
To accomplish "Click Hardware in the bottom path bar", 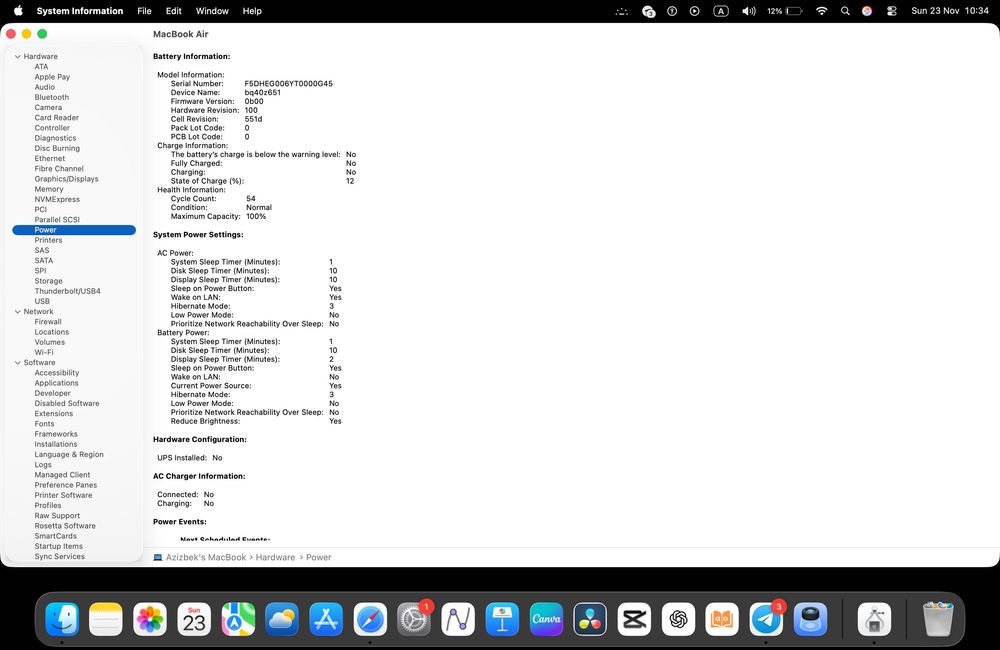I will 276,558.
